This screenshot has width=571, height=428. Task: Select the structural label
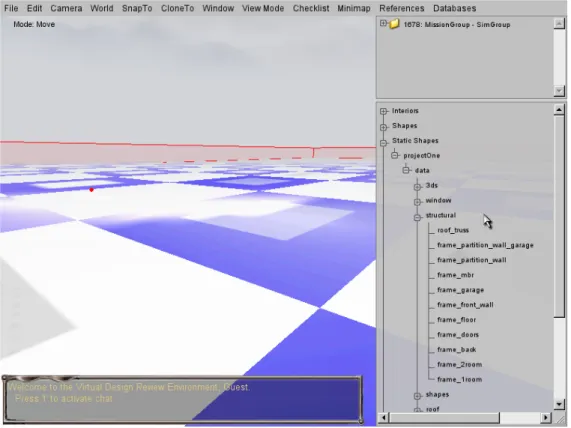tap(441, 215)
